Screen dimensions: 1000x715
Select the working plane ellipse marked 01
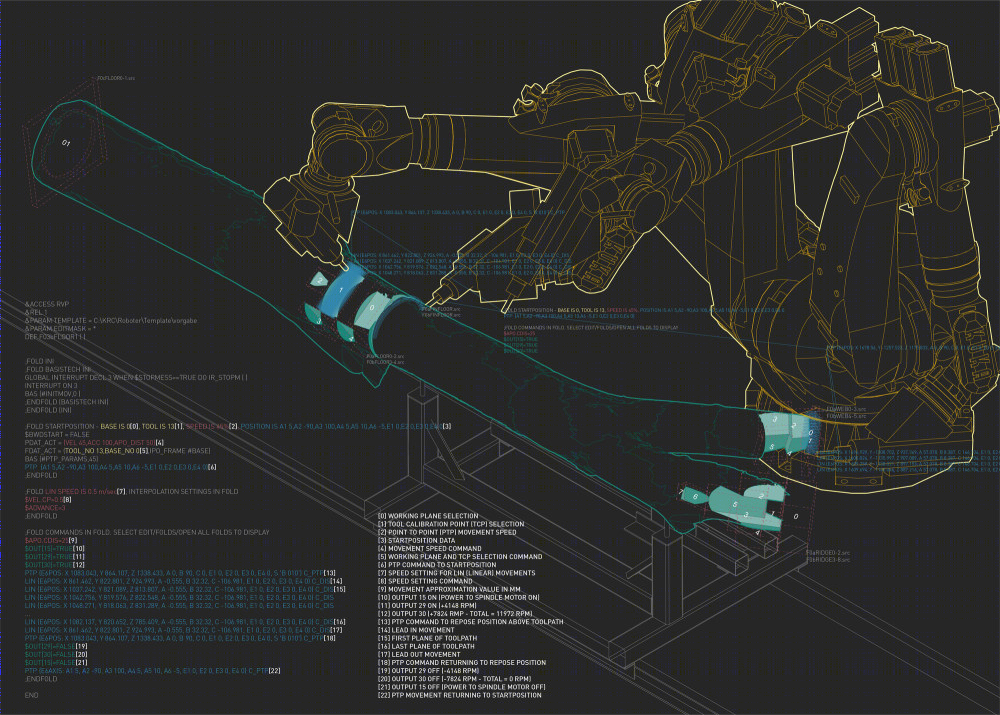[x=65, y=145]
